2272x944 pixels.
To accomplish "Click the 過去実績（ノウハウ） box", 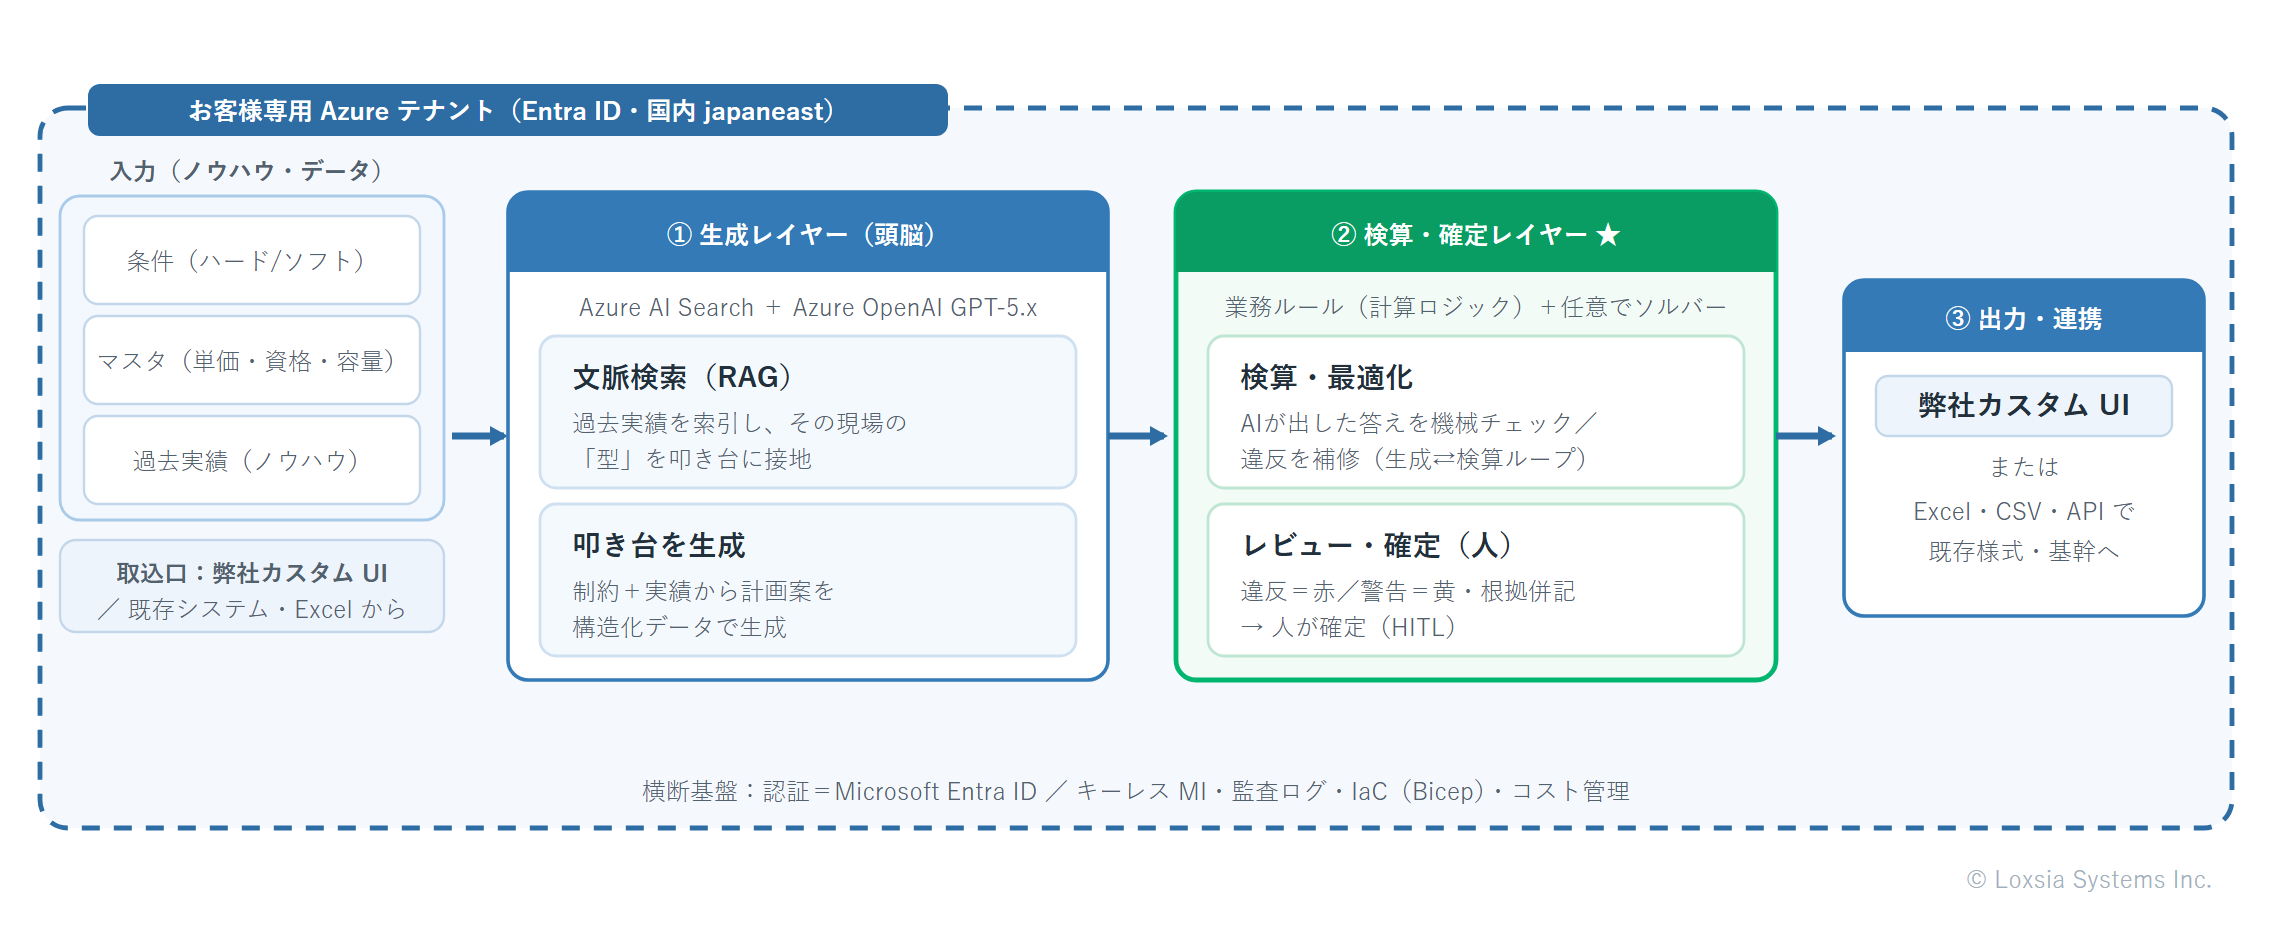I will click(x=252, y=460).
